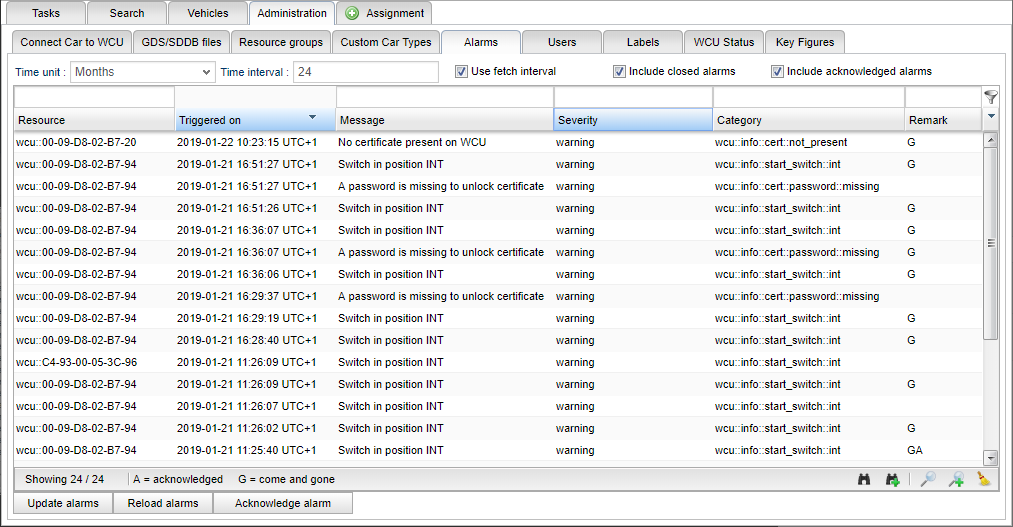The image size is (1013, 527).
Task: Disable Include acknowledged alarms checkbox
Action: coord(777,71)
